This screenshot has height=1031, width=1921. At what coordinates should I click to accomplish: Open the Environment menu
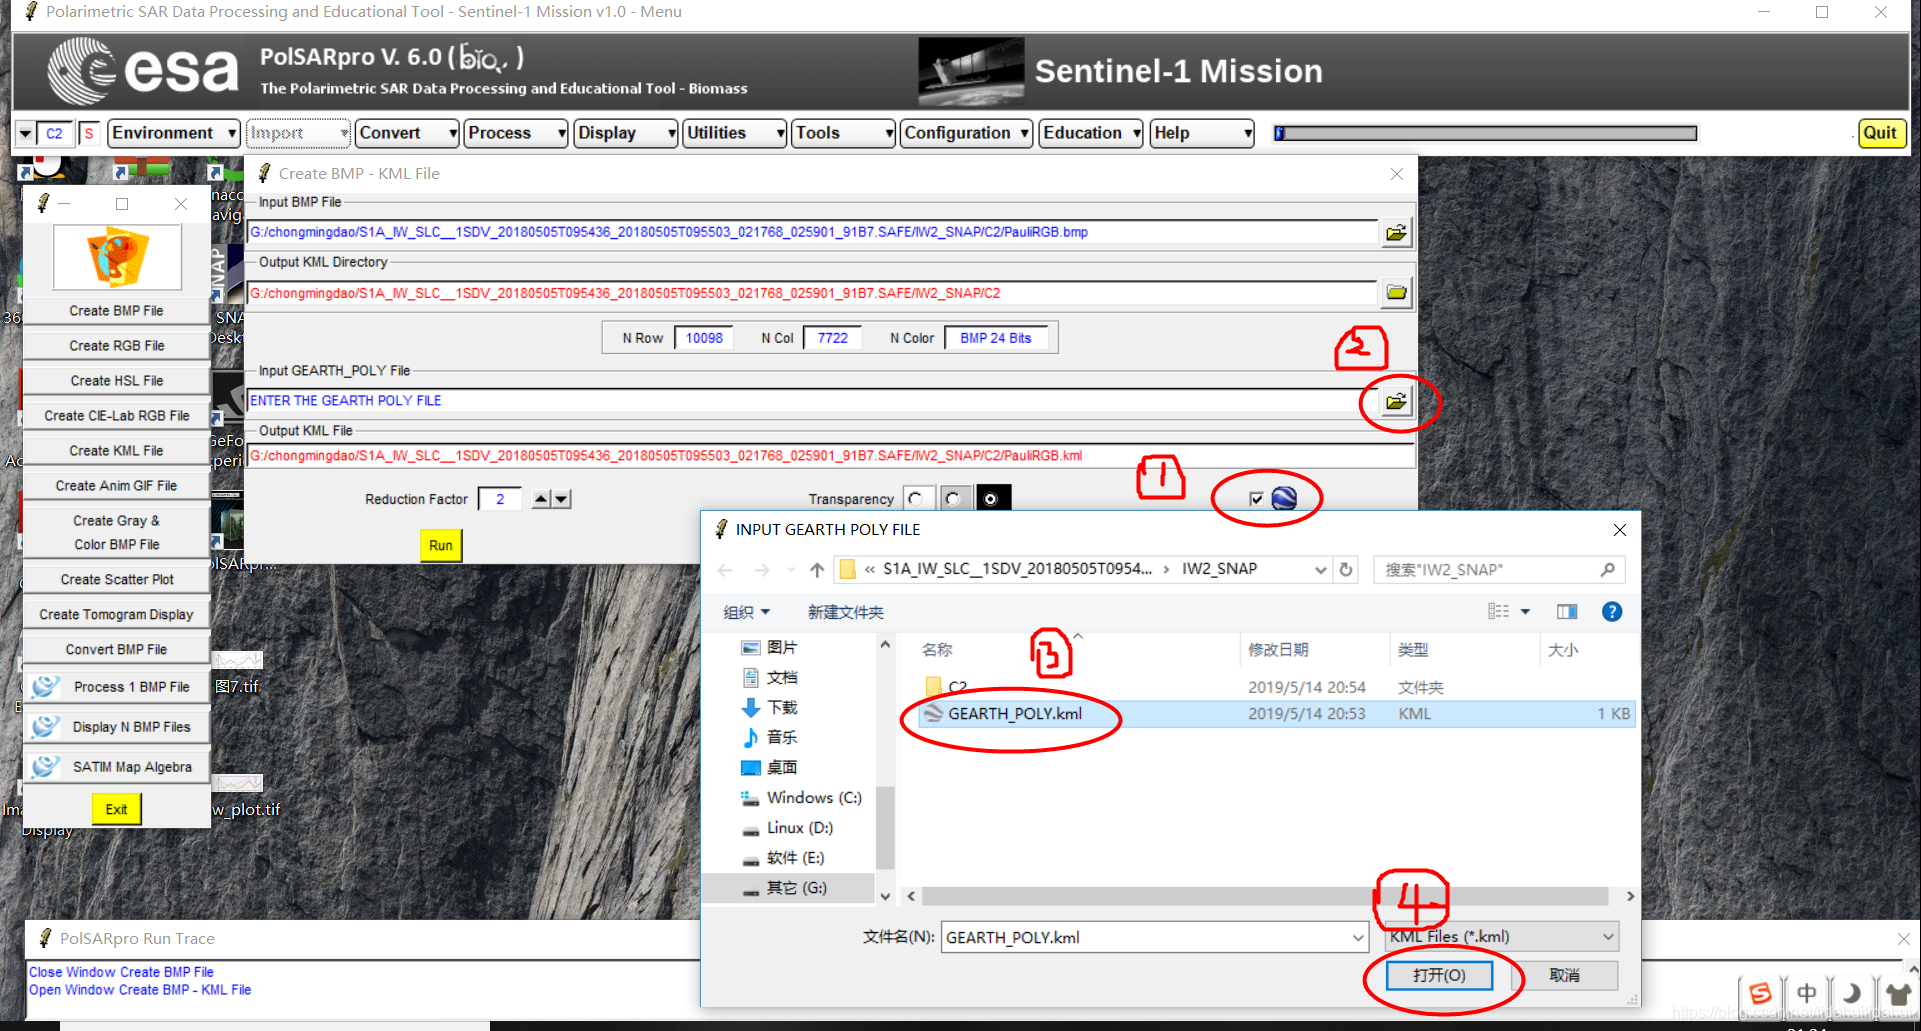click(174, 133)
